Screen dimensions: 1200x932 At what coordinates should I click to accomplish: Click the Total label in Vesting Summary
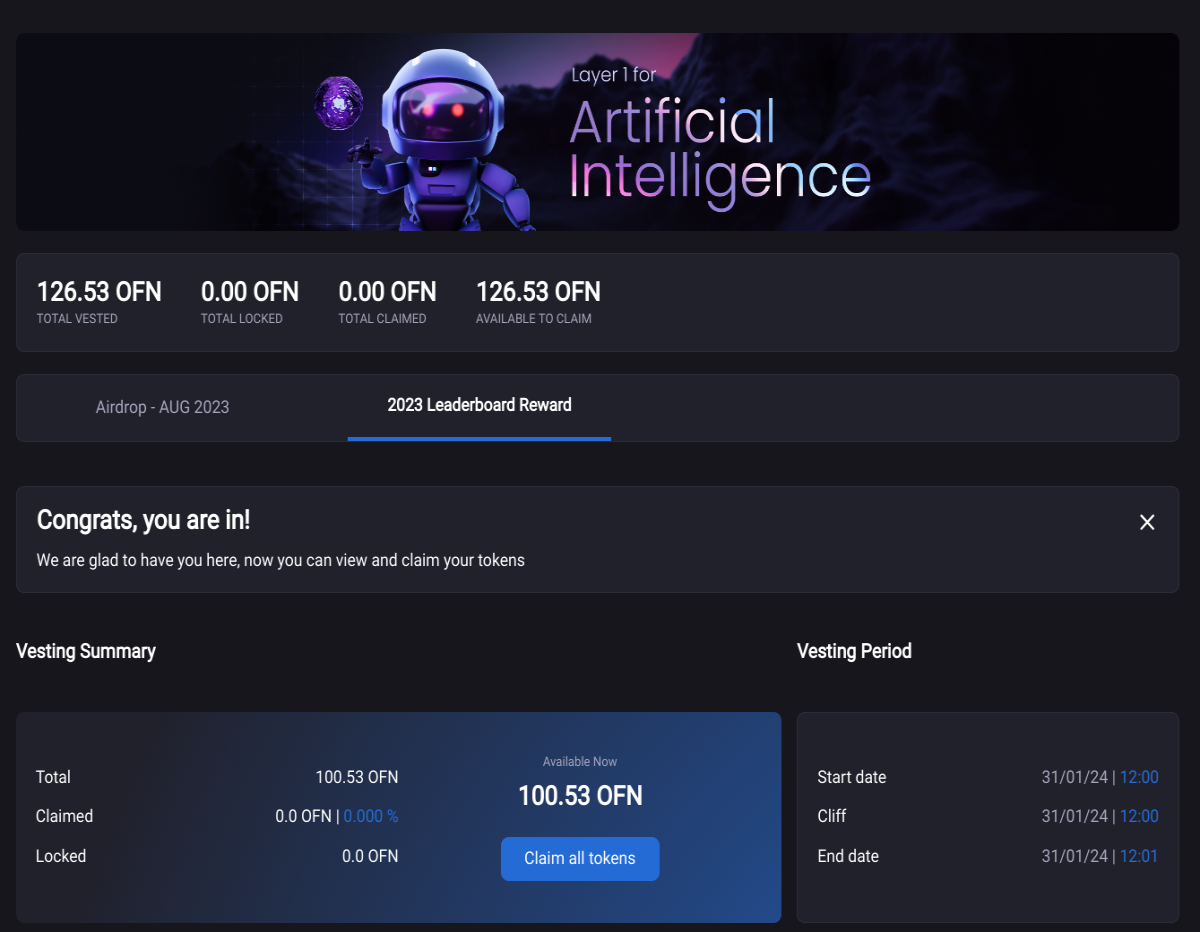(53, 777)
